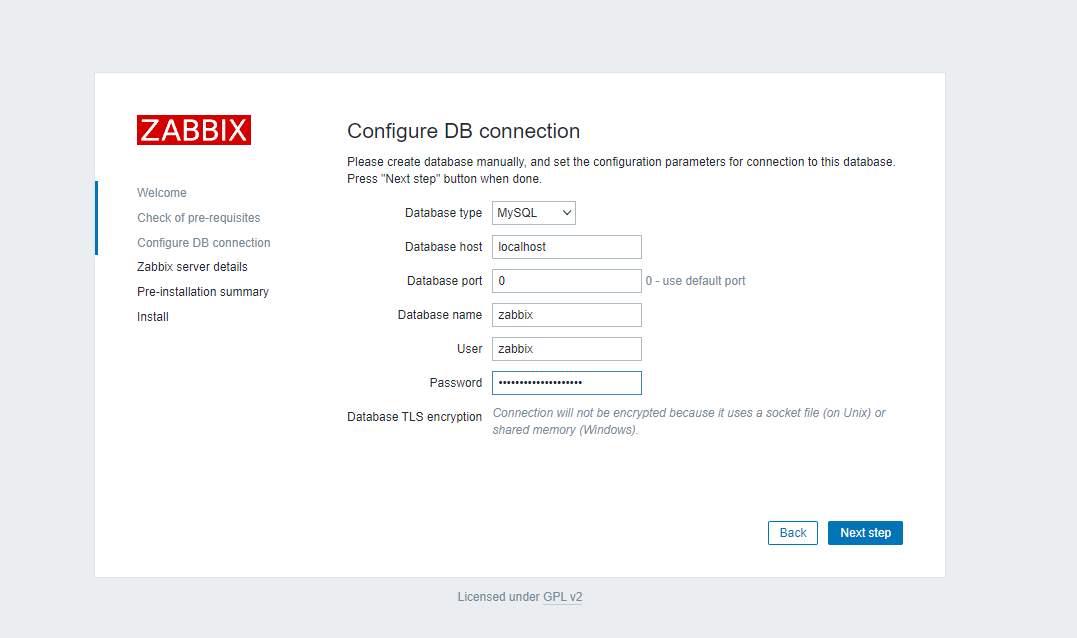Screen dimensions: 1077x638
Task: Click the Database host label
Action: (443, 247)
